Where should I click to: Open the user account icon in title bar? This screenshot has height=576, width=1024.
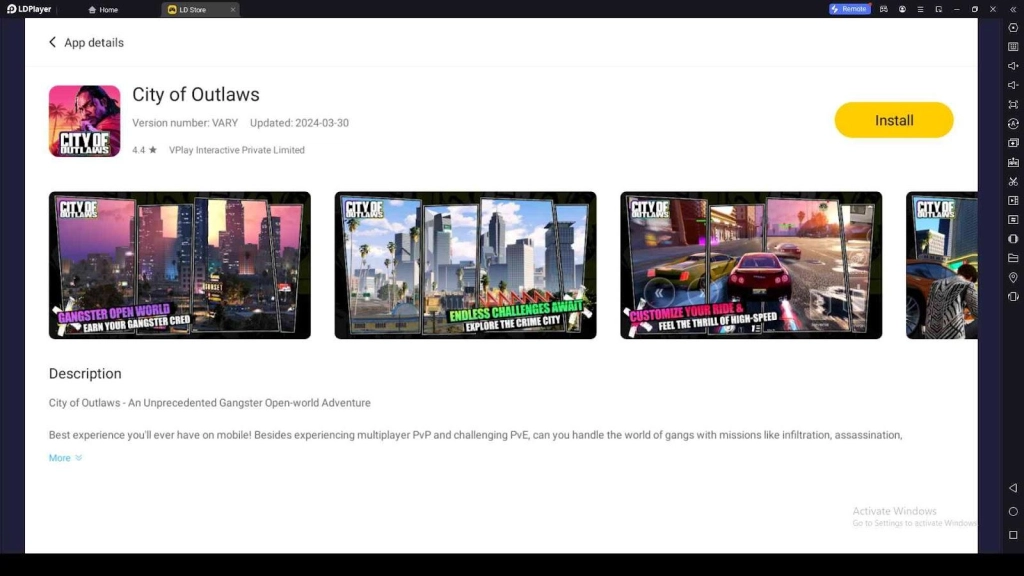click(902, 9)
